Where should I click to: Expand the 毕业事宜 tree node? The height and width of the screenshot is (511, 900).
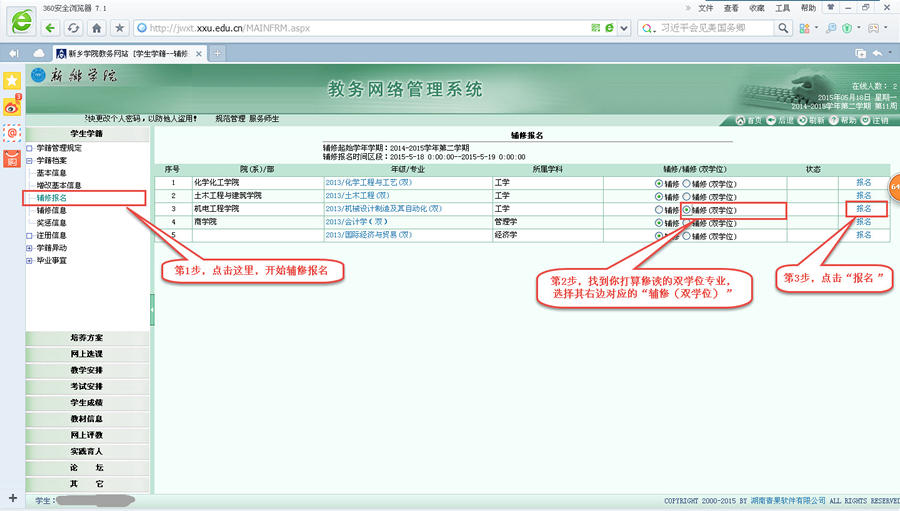[29, 261]
